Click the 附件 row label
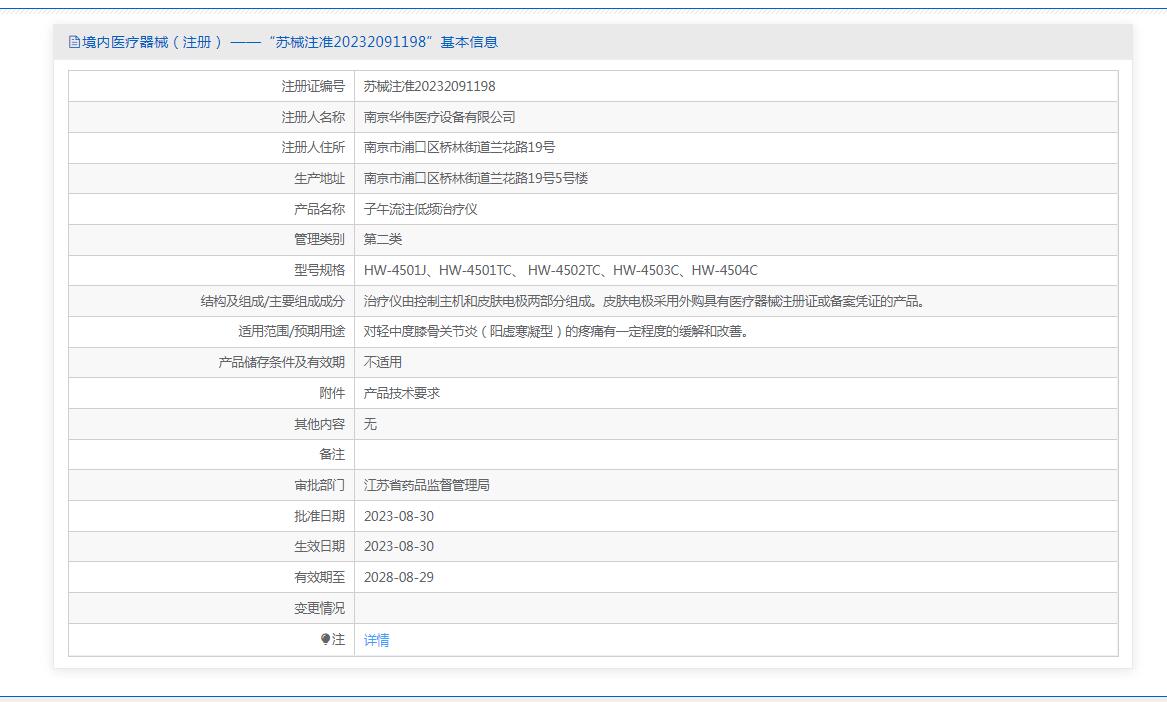The image size is (1167, 702). click(x=332, y=393)
